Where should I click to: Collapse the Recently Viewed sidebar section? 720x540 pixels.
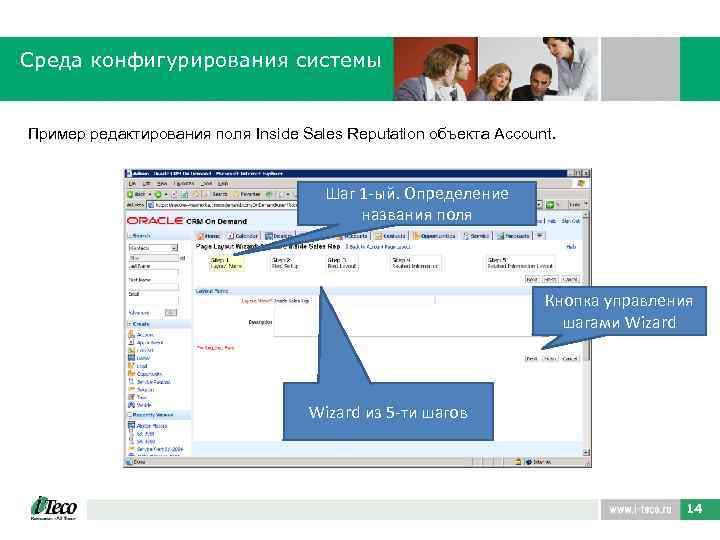(x=129, y=415)
